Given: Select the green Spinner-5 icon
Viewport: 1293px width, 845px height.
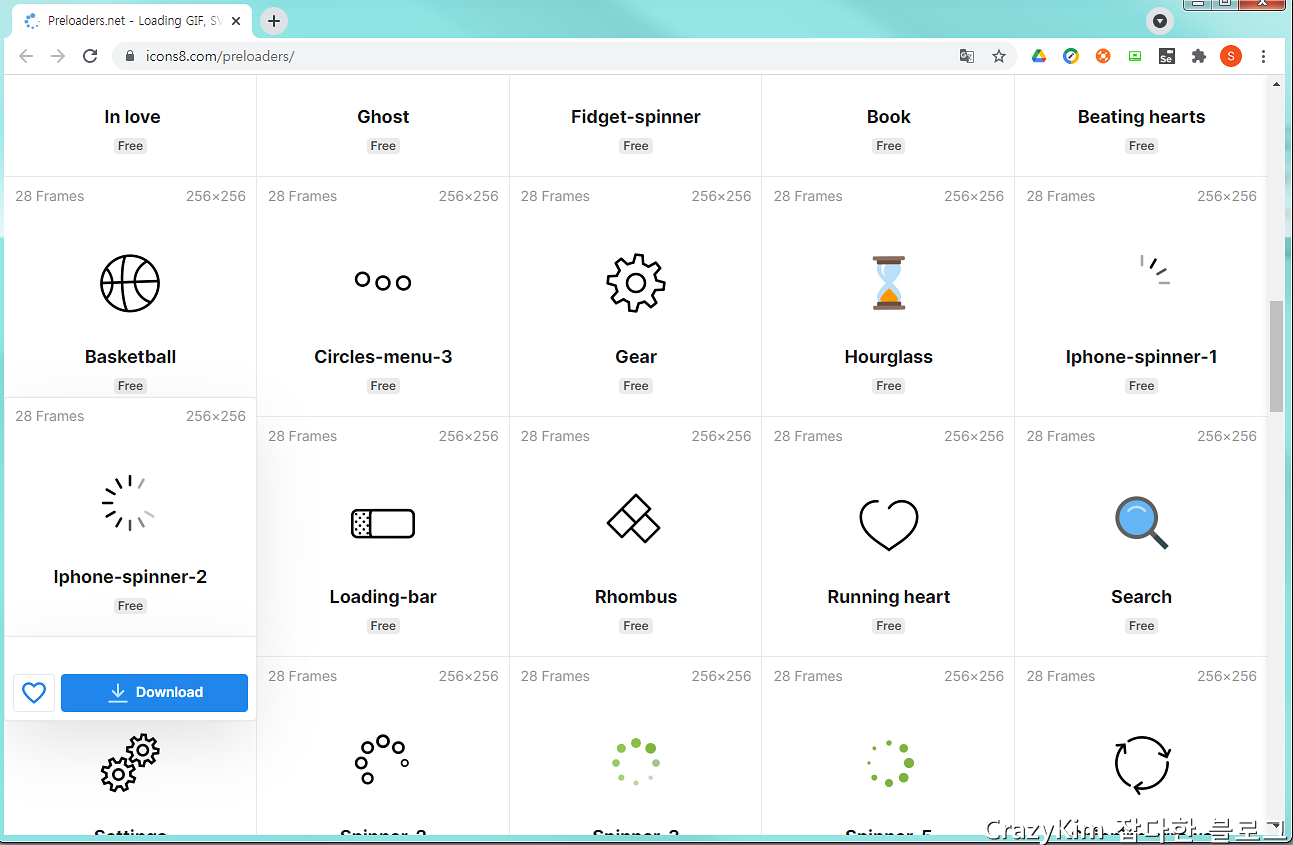Looking at the screenshot, I should tap(890, 762).
